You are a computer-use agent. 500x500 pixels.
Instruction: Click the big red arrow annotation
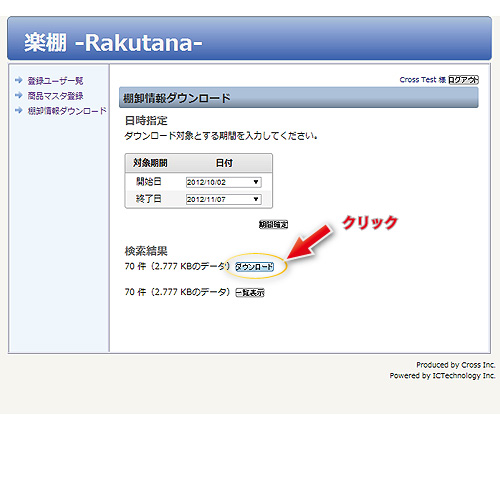point(309,242)
